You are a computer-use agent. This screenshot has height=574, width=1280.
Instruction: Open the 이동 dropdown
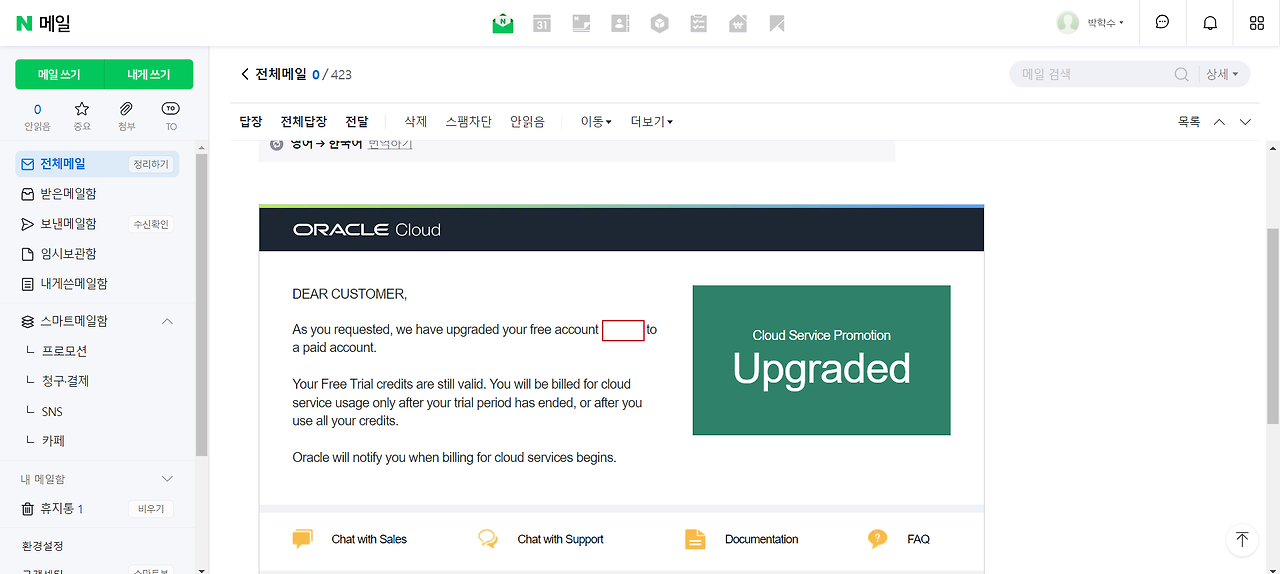pyautogui.click(x=596, y=122)
